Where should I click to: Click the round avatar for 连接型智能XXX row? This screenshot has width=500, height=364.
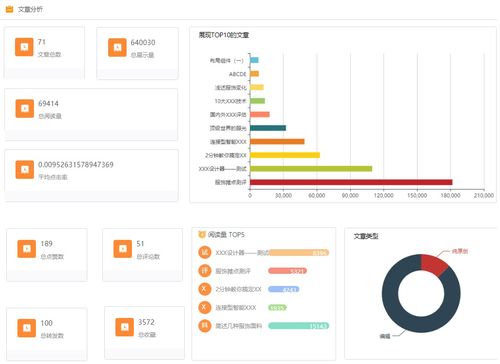(x=204, y=307)
